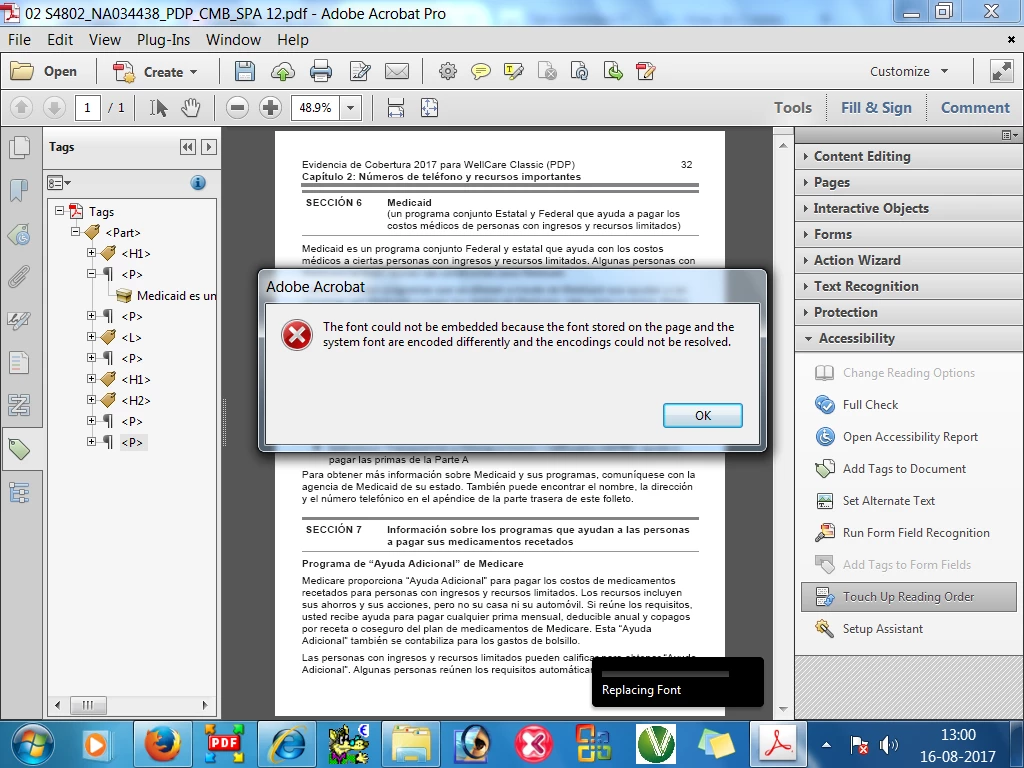Expand the first <H1> tag

91,253
